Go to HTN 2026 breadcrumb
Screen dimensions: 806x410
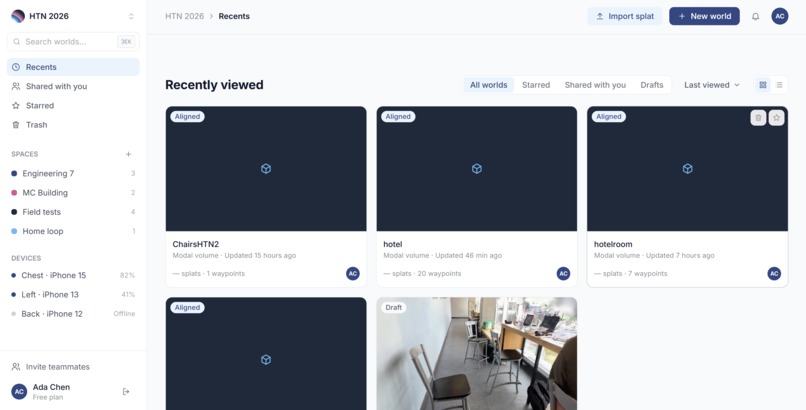185,16
